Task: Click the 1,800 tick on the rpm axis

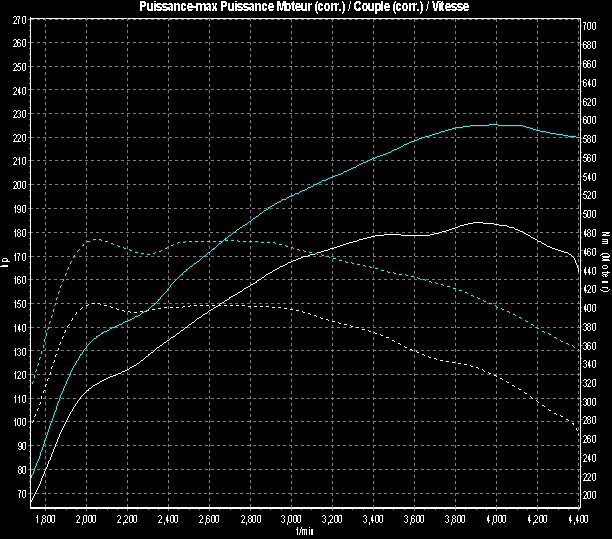Action: pos(45,521)
